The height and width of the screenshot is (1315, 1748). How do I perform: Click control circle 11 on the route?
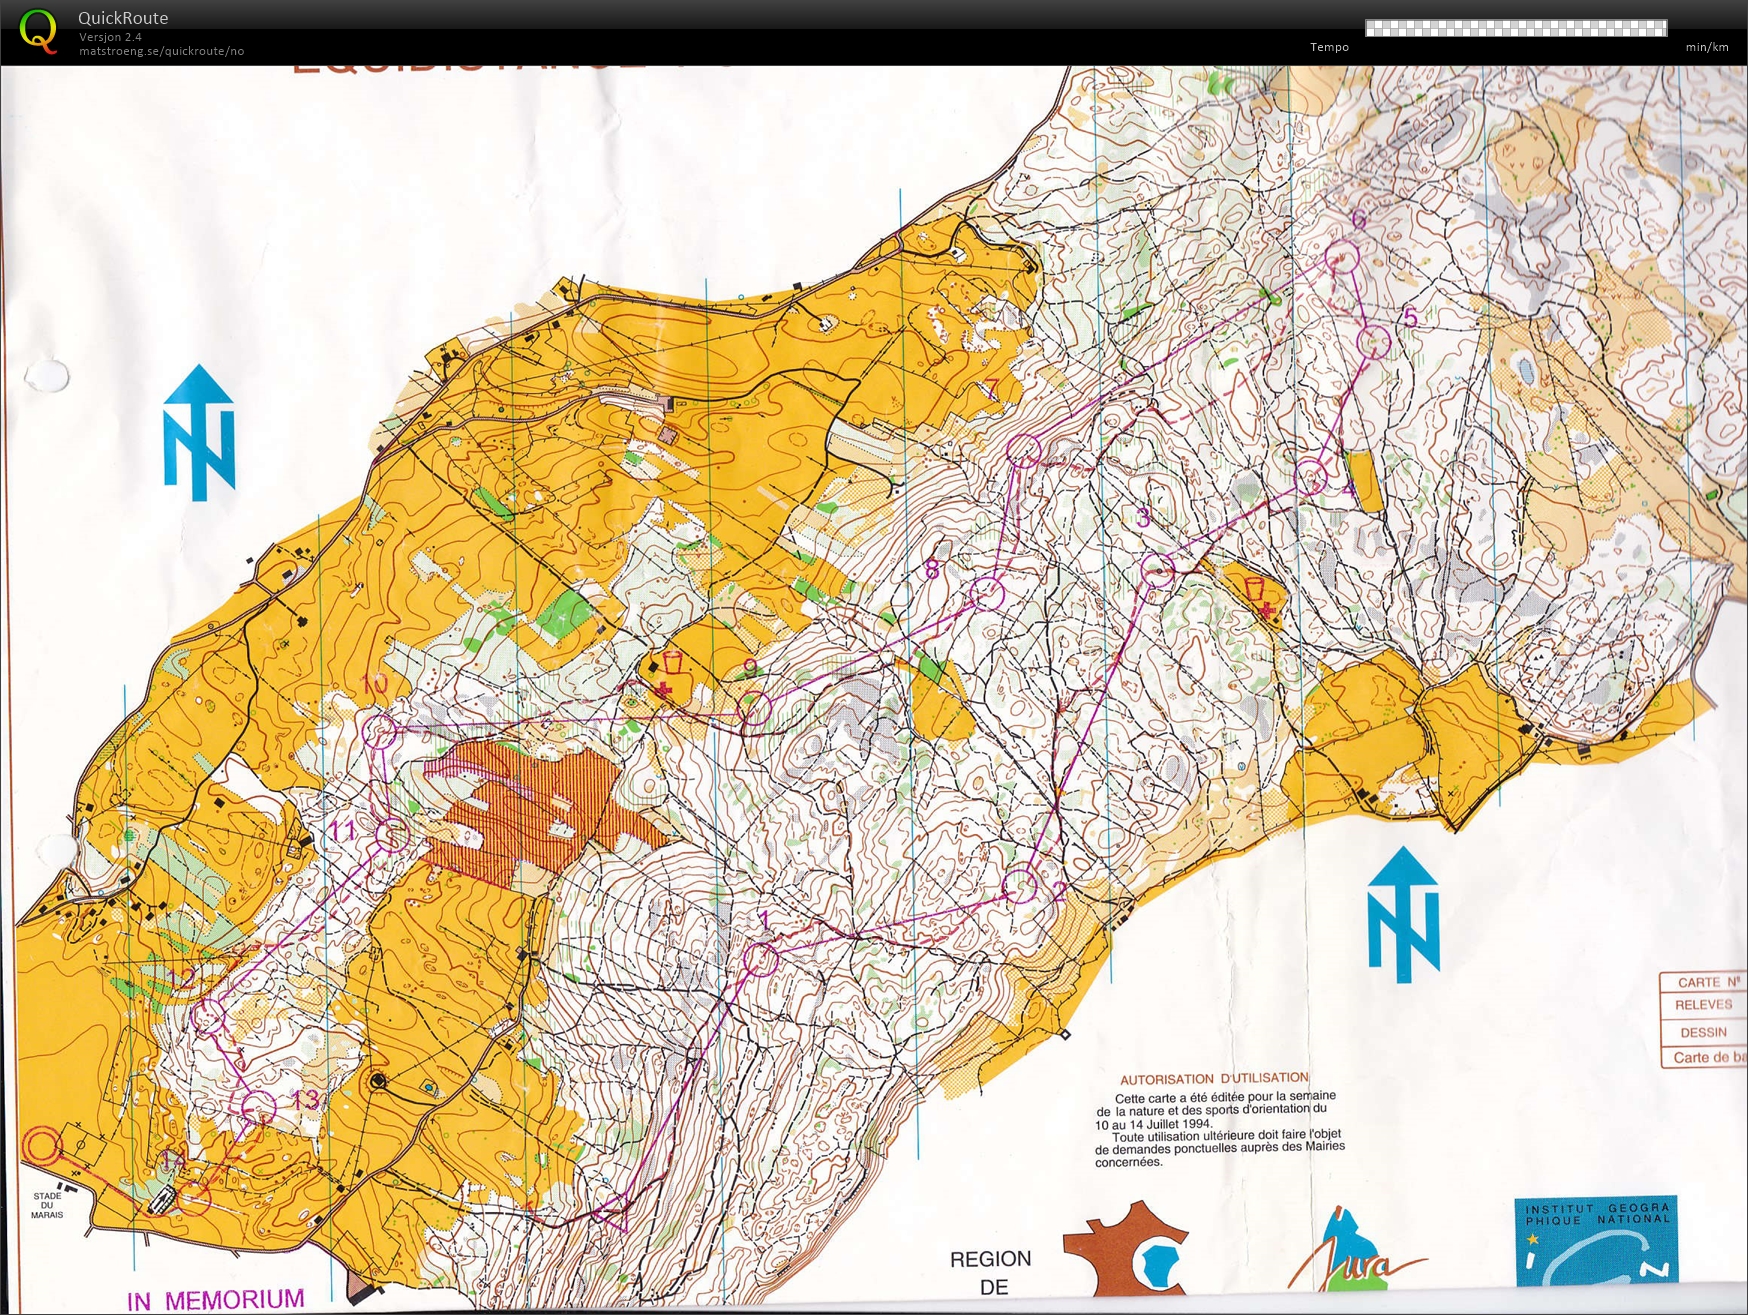[393, 834]
